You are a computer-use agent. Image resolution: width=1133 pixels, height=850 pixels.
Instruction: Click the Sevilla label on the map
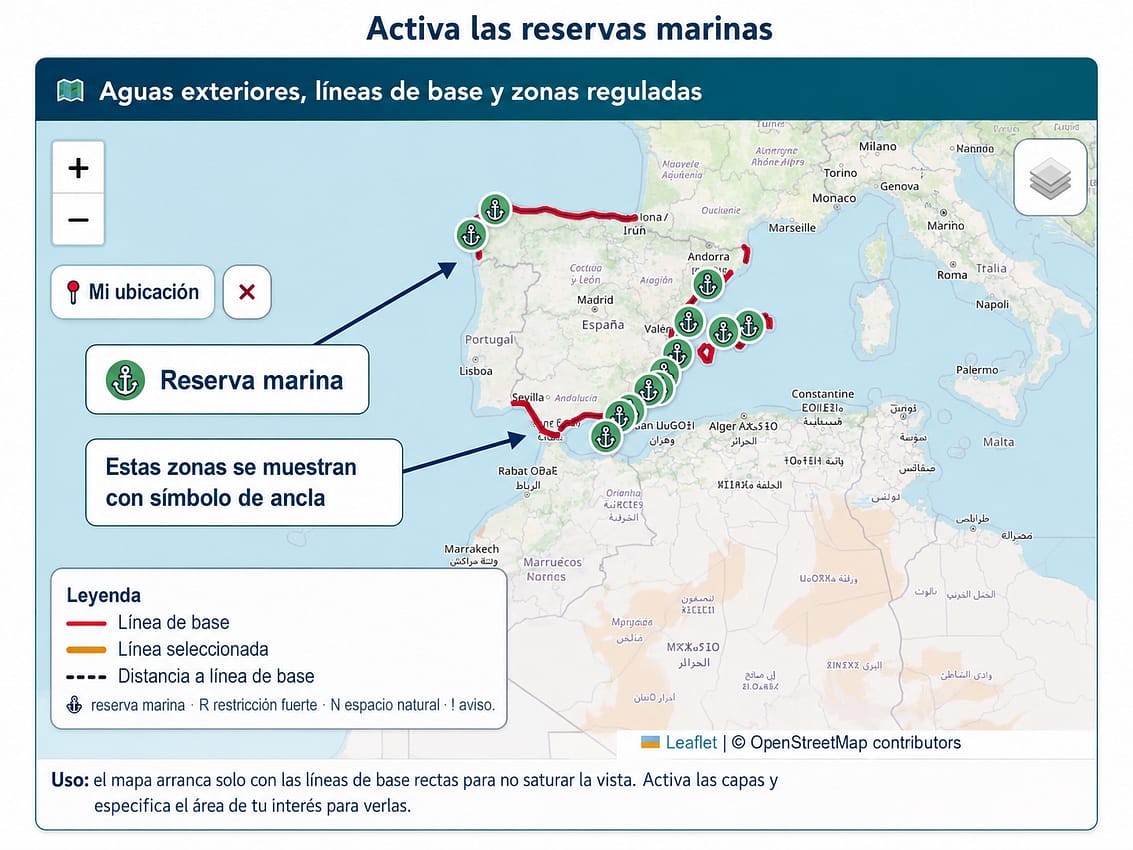click(x=527, y=397)
